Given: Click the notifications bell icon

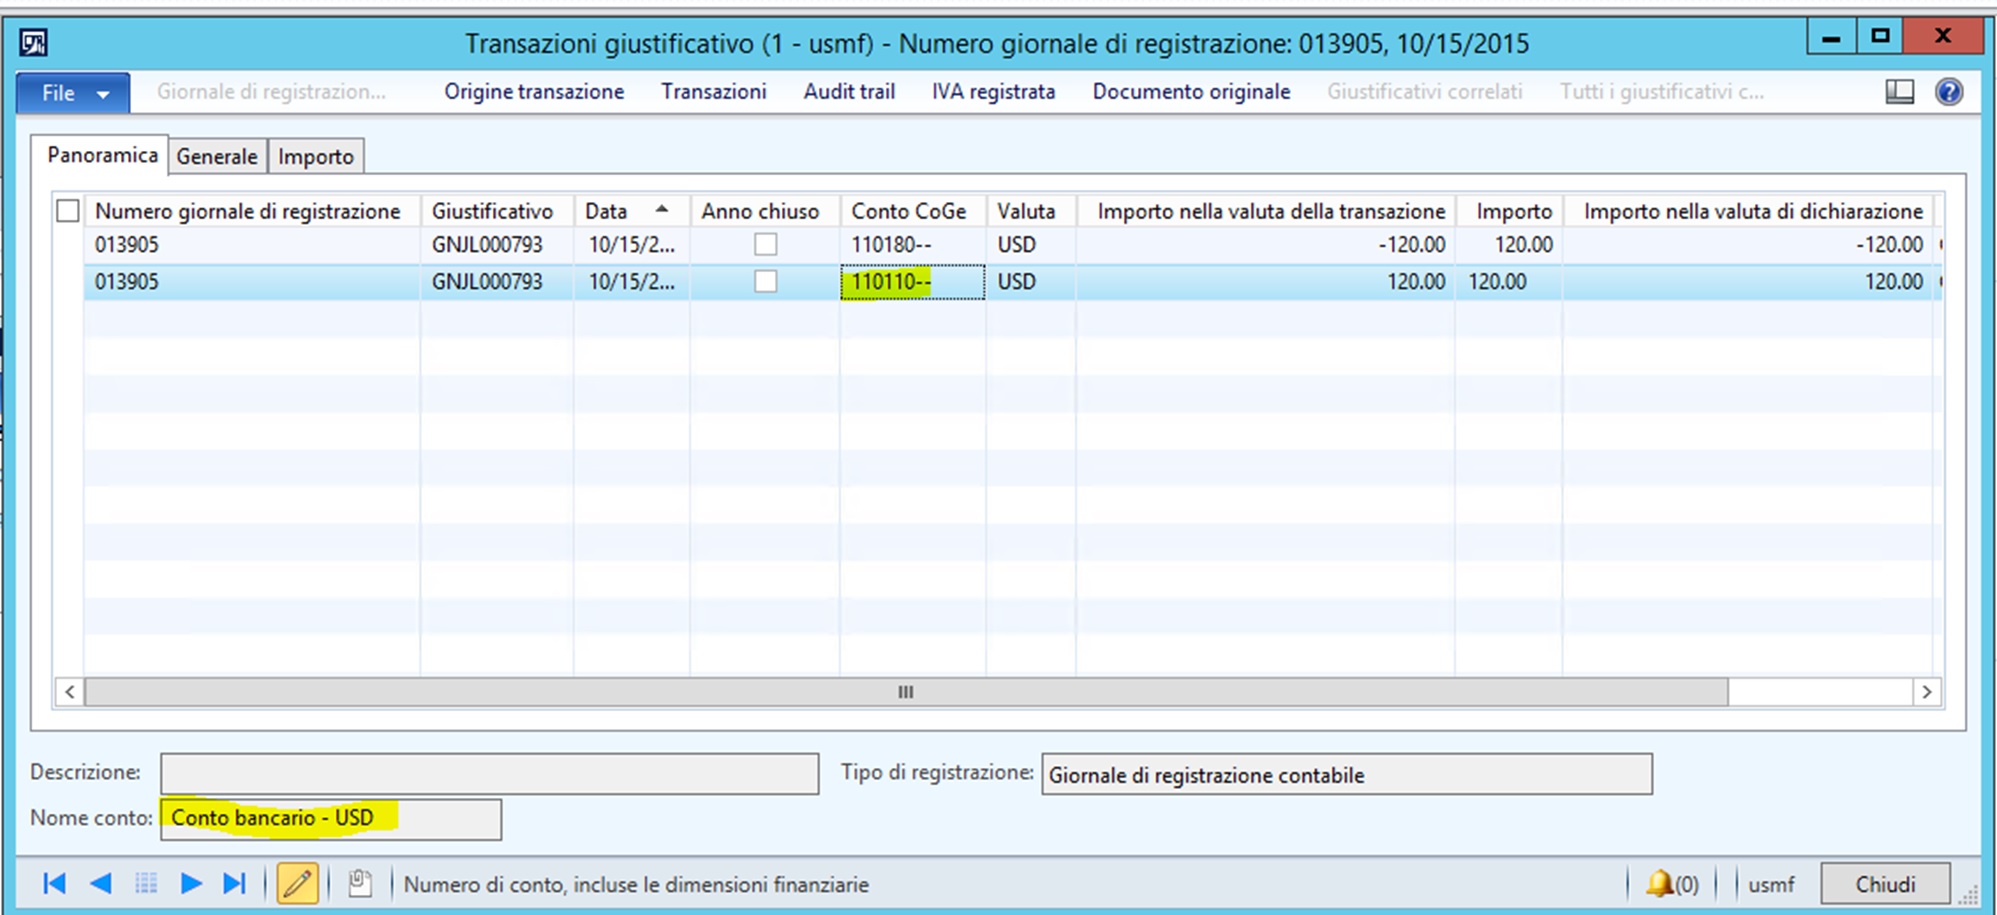Looking at the screenshot, I should (x=1660, y=883).
